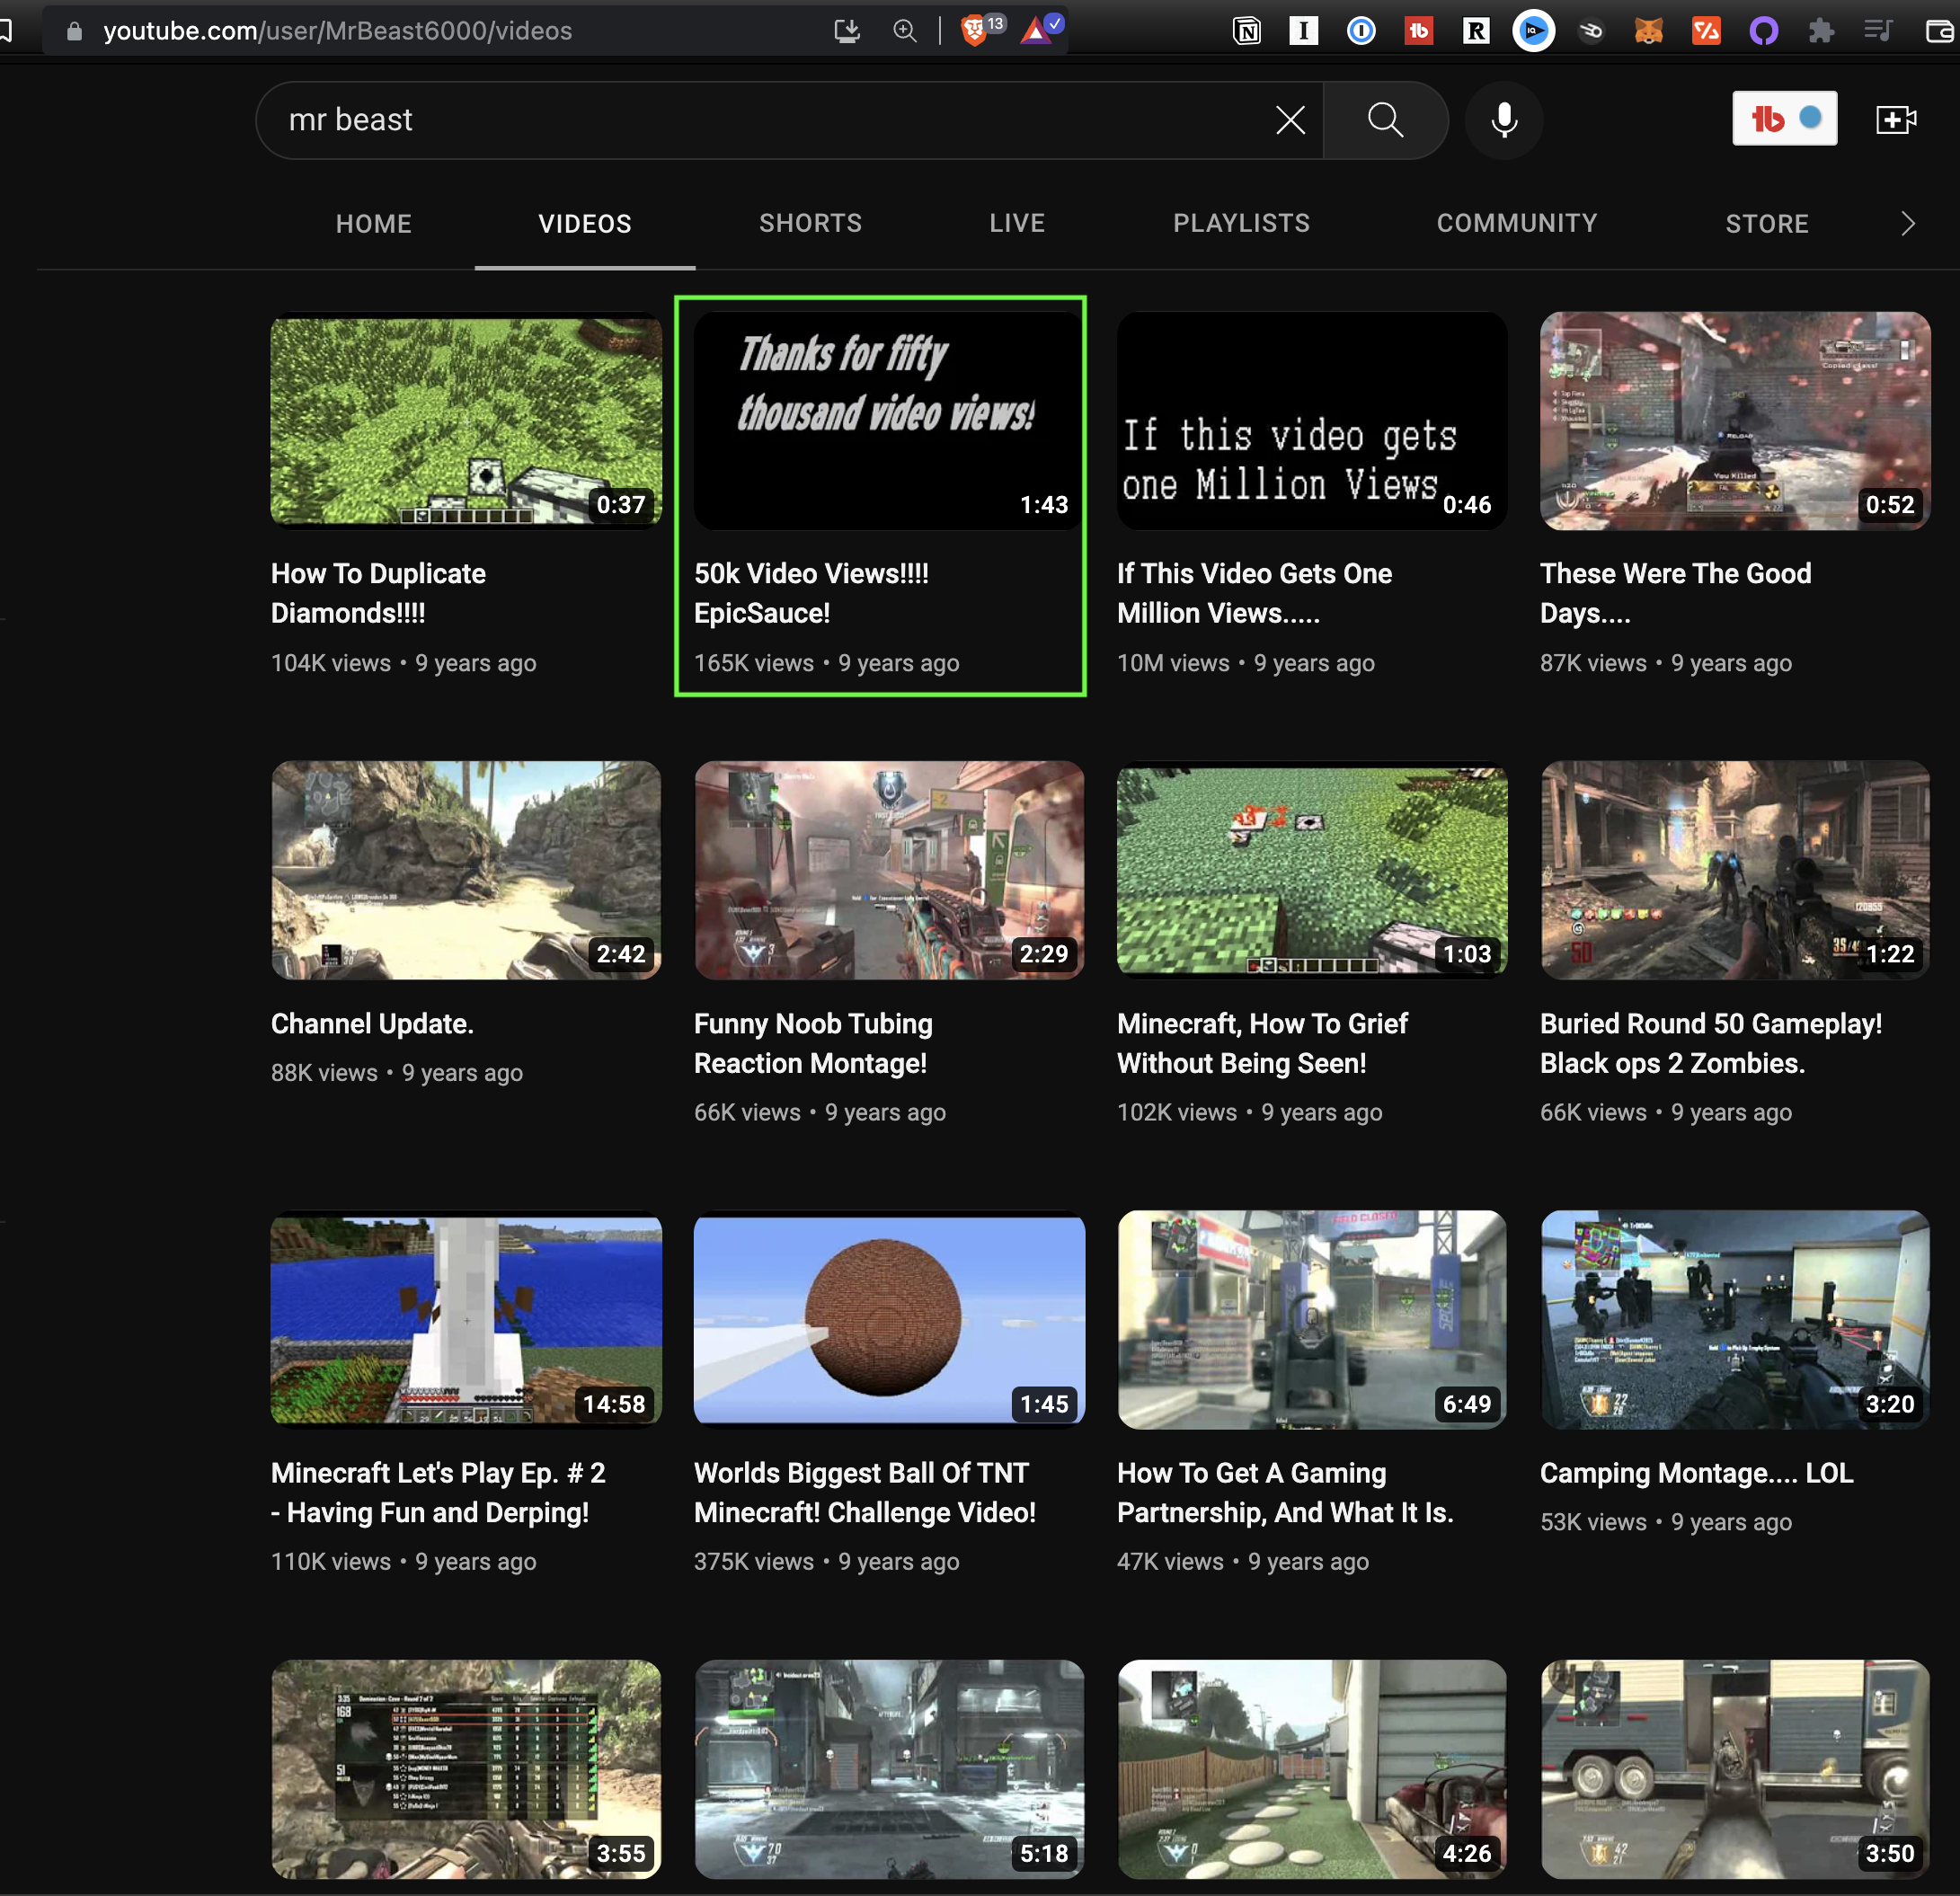Click the purple ring extension icon
Image resolution: width=1960 pixels, height=1896 pixels.
click(1764, 31)
